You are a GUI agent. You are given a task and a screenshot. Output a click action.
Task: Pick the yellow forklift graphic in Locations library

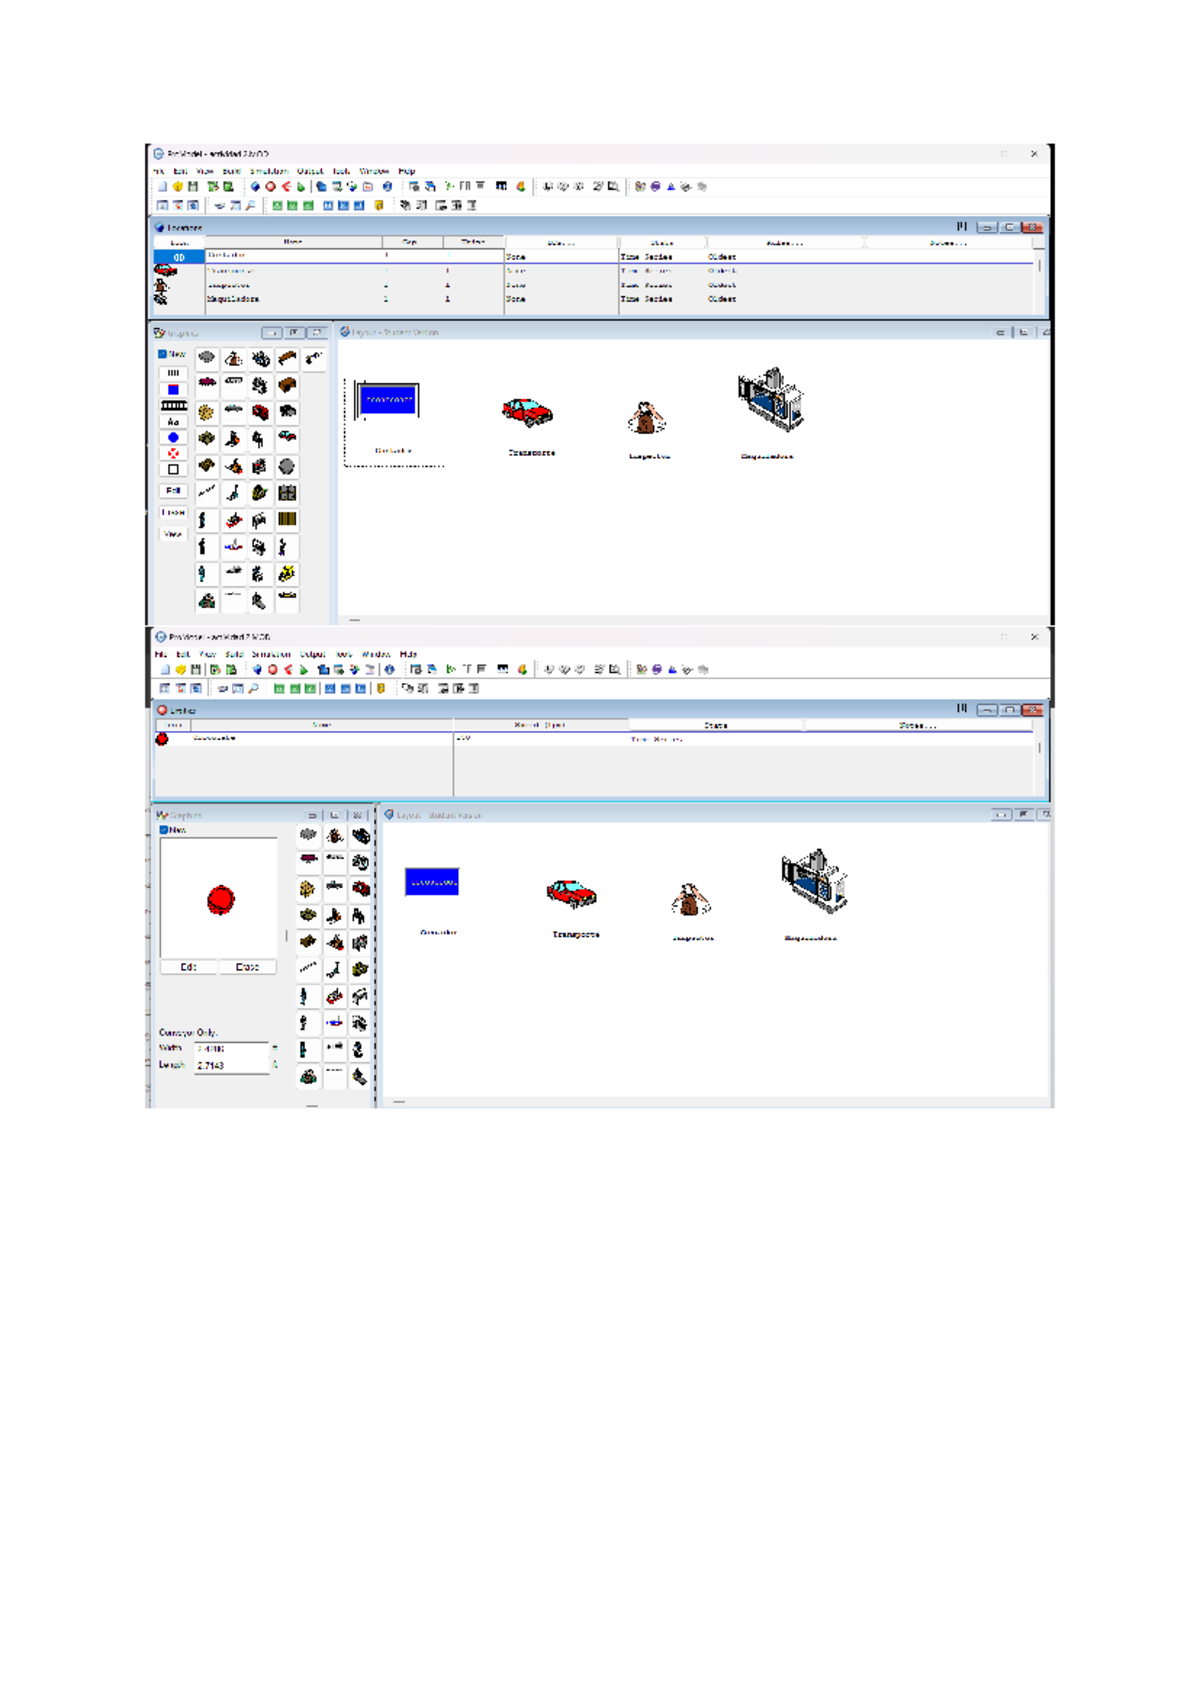pyautogui.click(x=287, y=574)
